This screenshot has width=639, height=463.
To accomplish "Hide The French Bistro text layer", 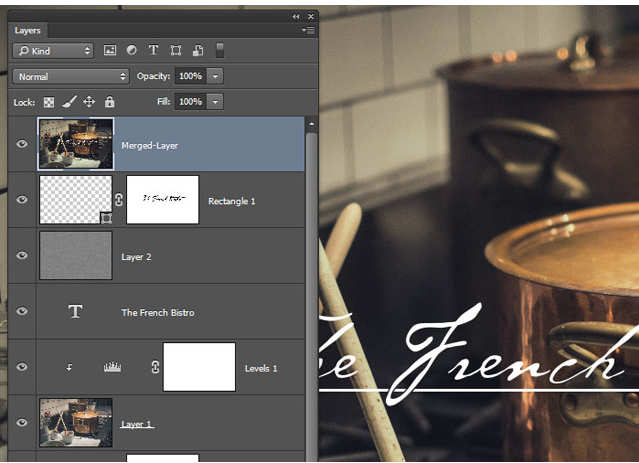I will point(22,311).
